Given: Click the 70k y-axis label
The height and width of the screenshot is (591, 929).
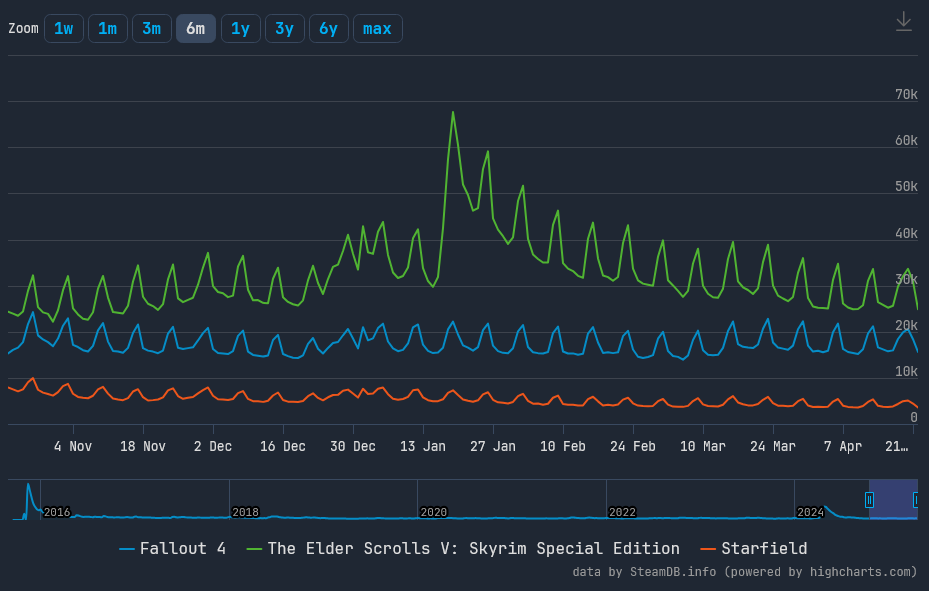Looking at the screenshot, I should 906,95.
